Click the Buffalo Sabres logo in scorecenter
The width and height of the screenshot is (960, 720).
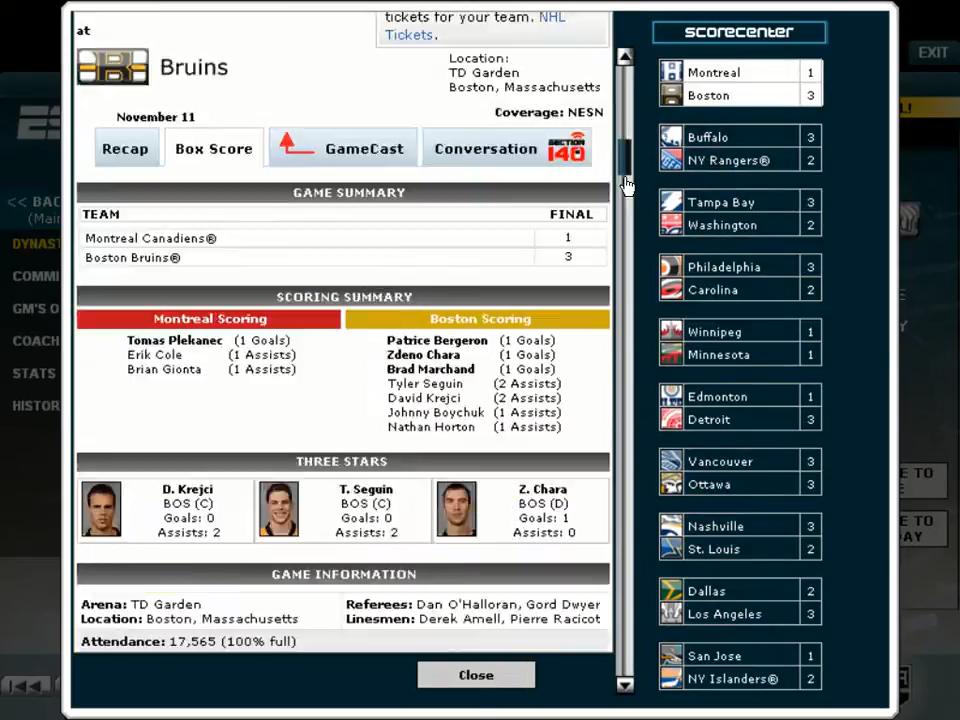click(671, 137)
